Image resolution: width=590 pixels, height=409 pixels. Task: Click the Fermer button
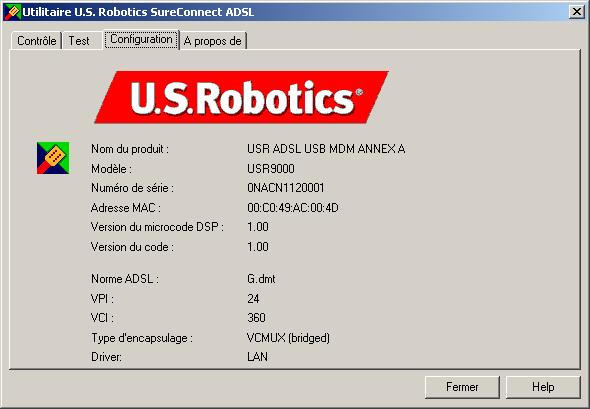click(x=462, y=387)
